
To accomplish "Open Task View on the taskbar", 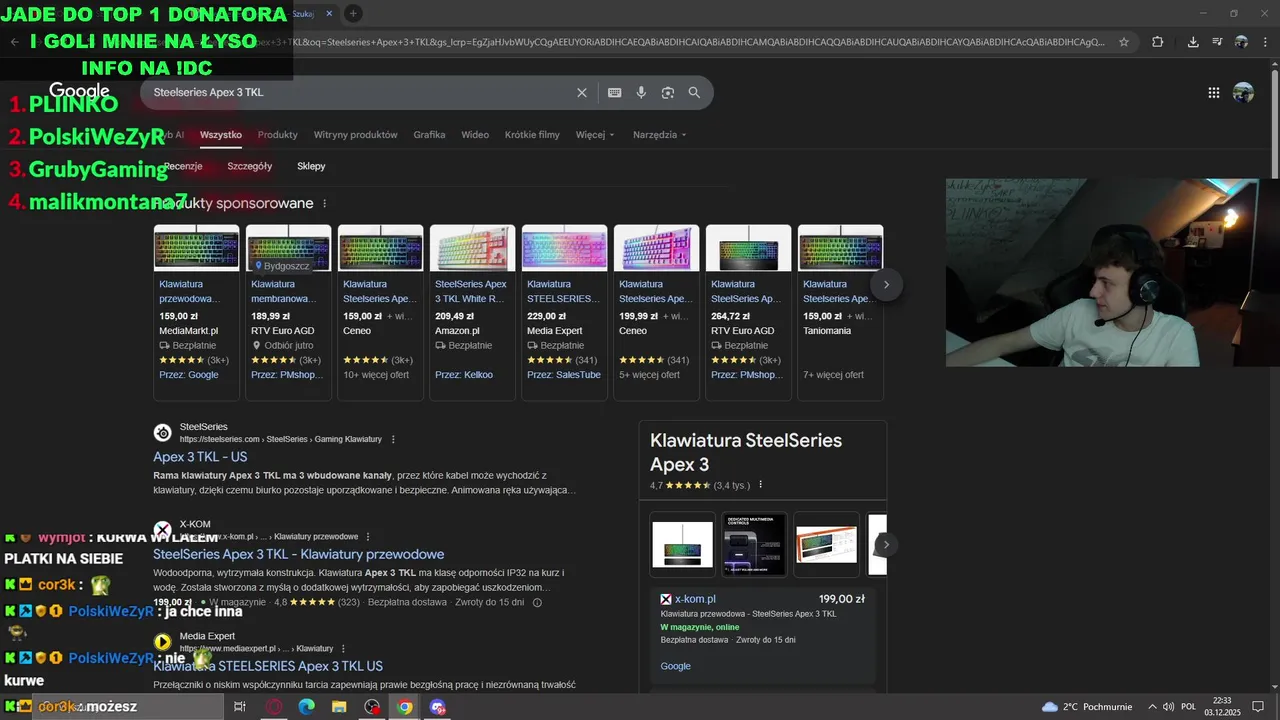I will [240, 707].
